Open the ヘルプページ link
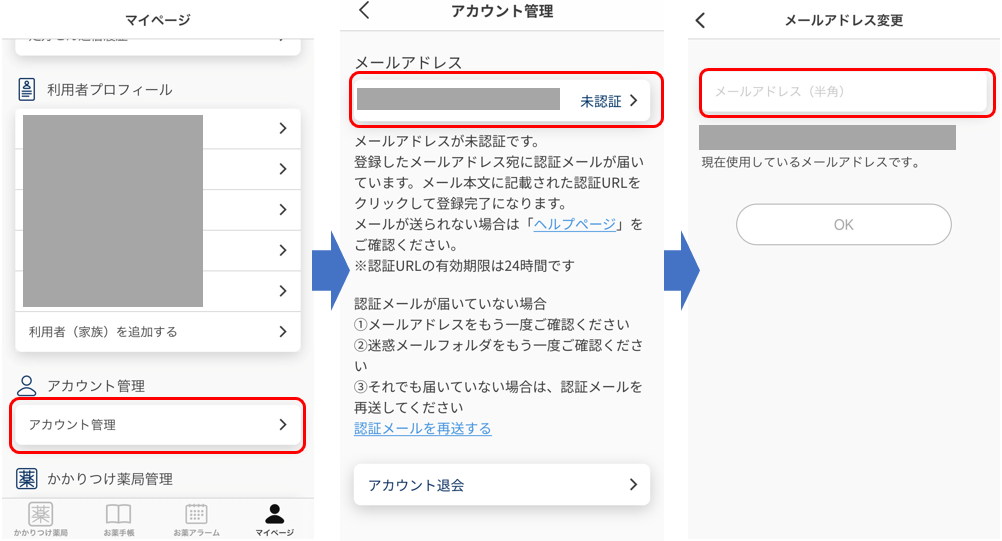The width and height of the screenshot is (1002, 541). point(574,224)
